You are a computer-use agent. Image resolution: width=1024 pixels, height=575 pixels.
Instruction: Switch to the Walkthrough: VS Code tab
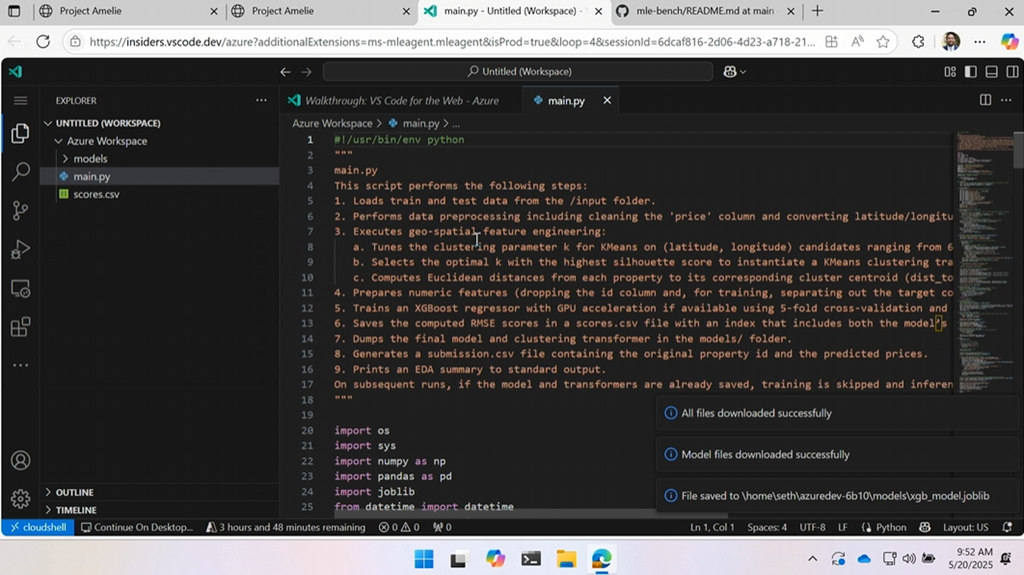click(401, 101)
